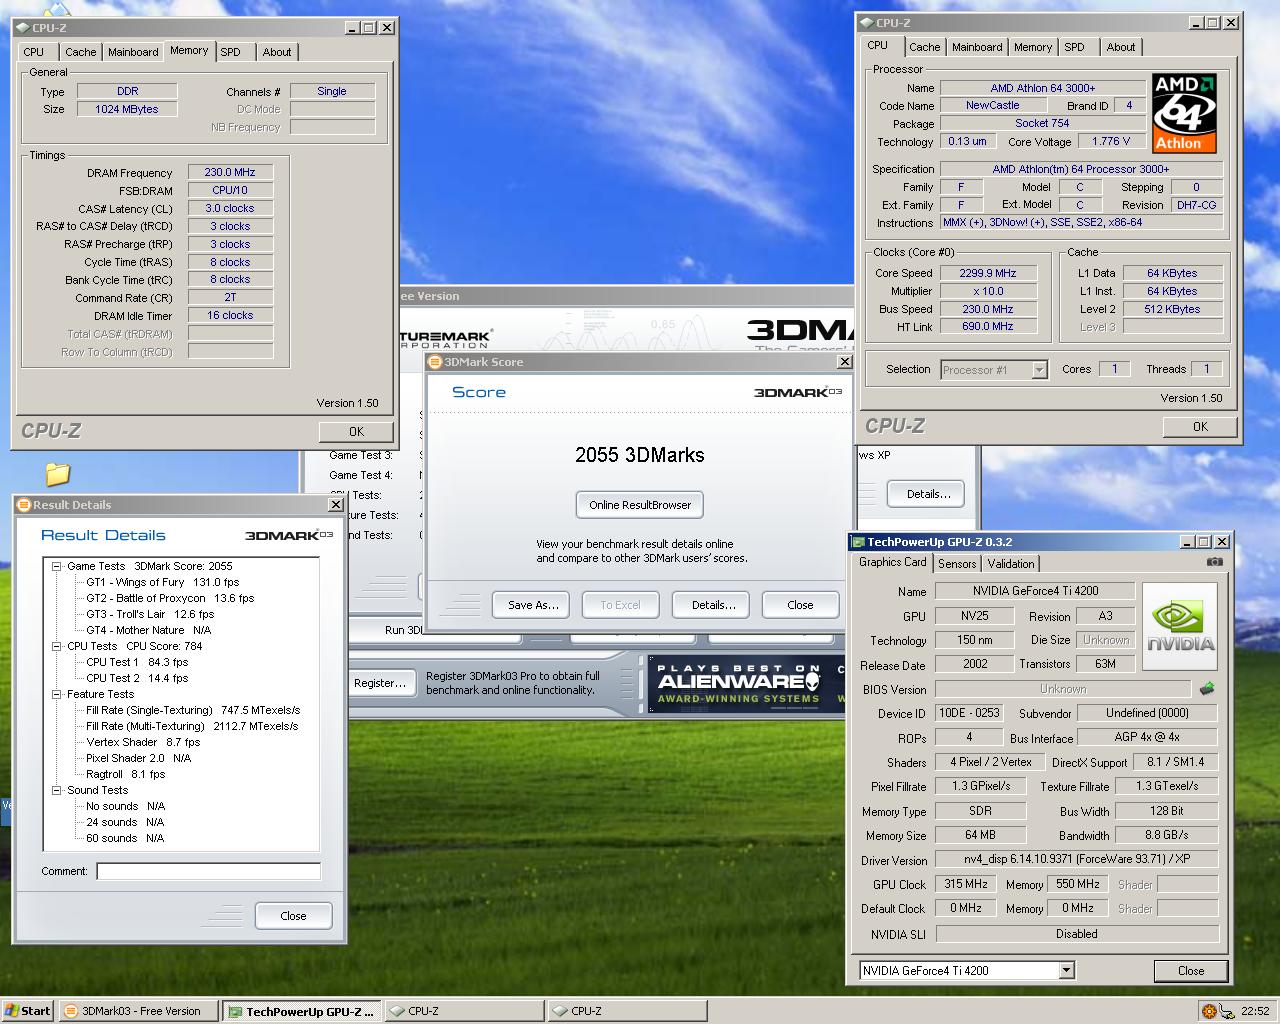The height and width of the screenshot is (1024, 1280).
Task: Open the Cache tab in processor CPU-Z window
Action: coord(925,47)
